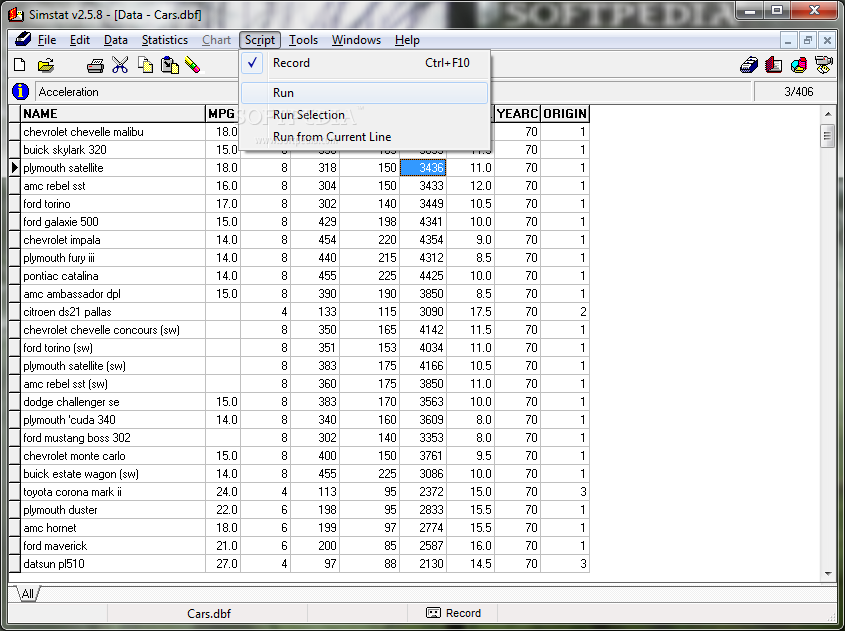845x631 pixels.
Task: Open the colorful chart window icon
Action: tap(799, 65)
